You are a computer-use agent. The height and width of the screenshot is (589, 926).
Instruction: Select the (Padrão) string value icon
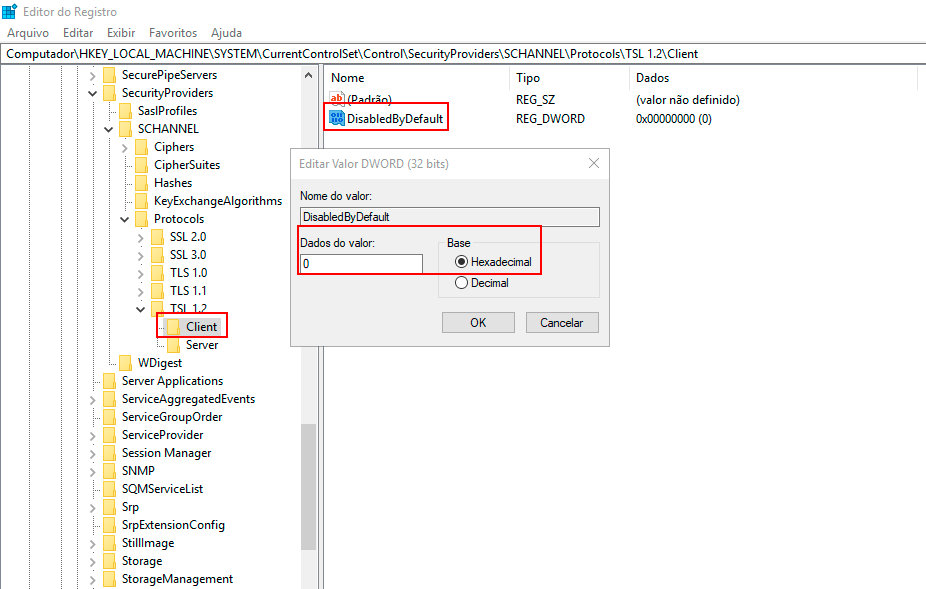tap(337, 99)
